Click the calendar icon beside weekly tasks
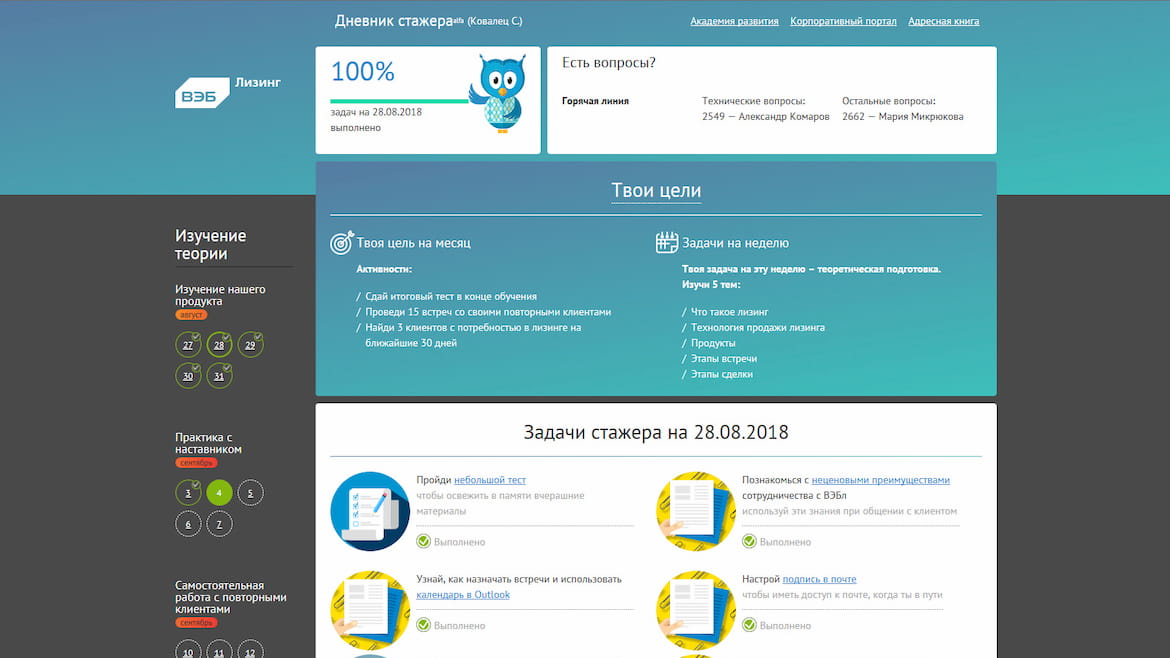This screenshot has height=658, width=1170. (x=666, y=242)
